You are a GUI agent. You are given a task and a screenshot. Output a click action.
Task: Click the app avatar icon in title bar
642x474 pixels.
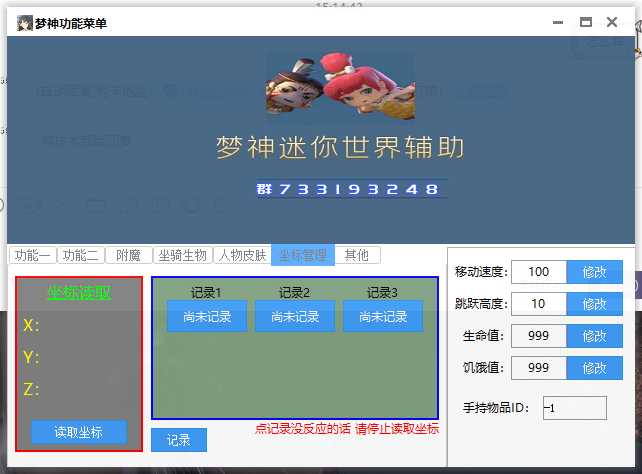click(x=25, y=23)
